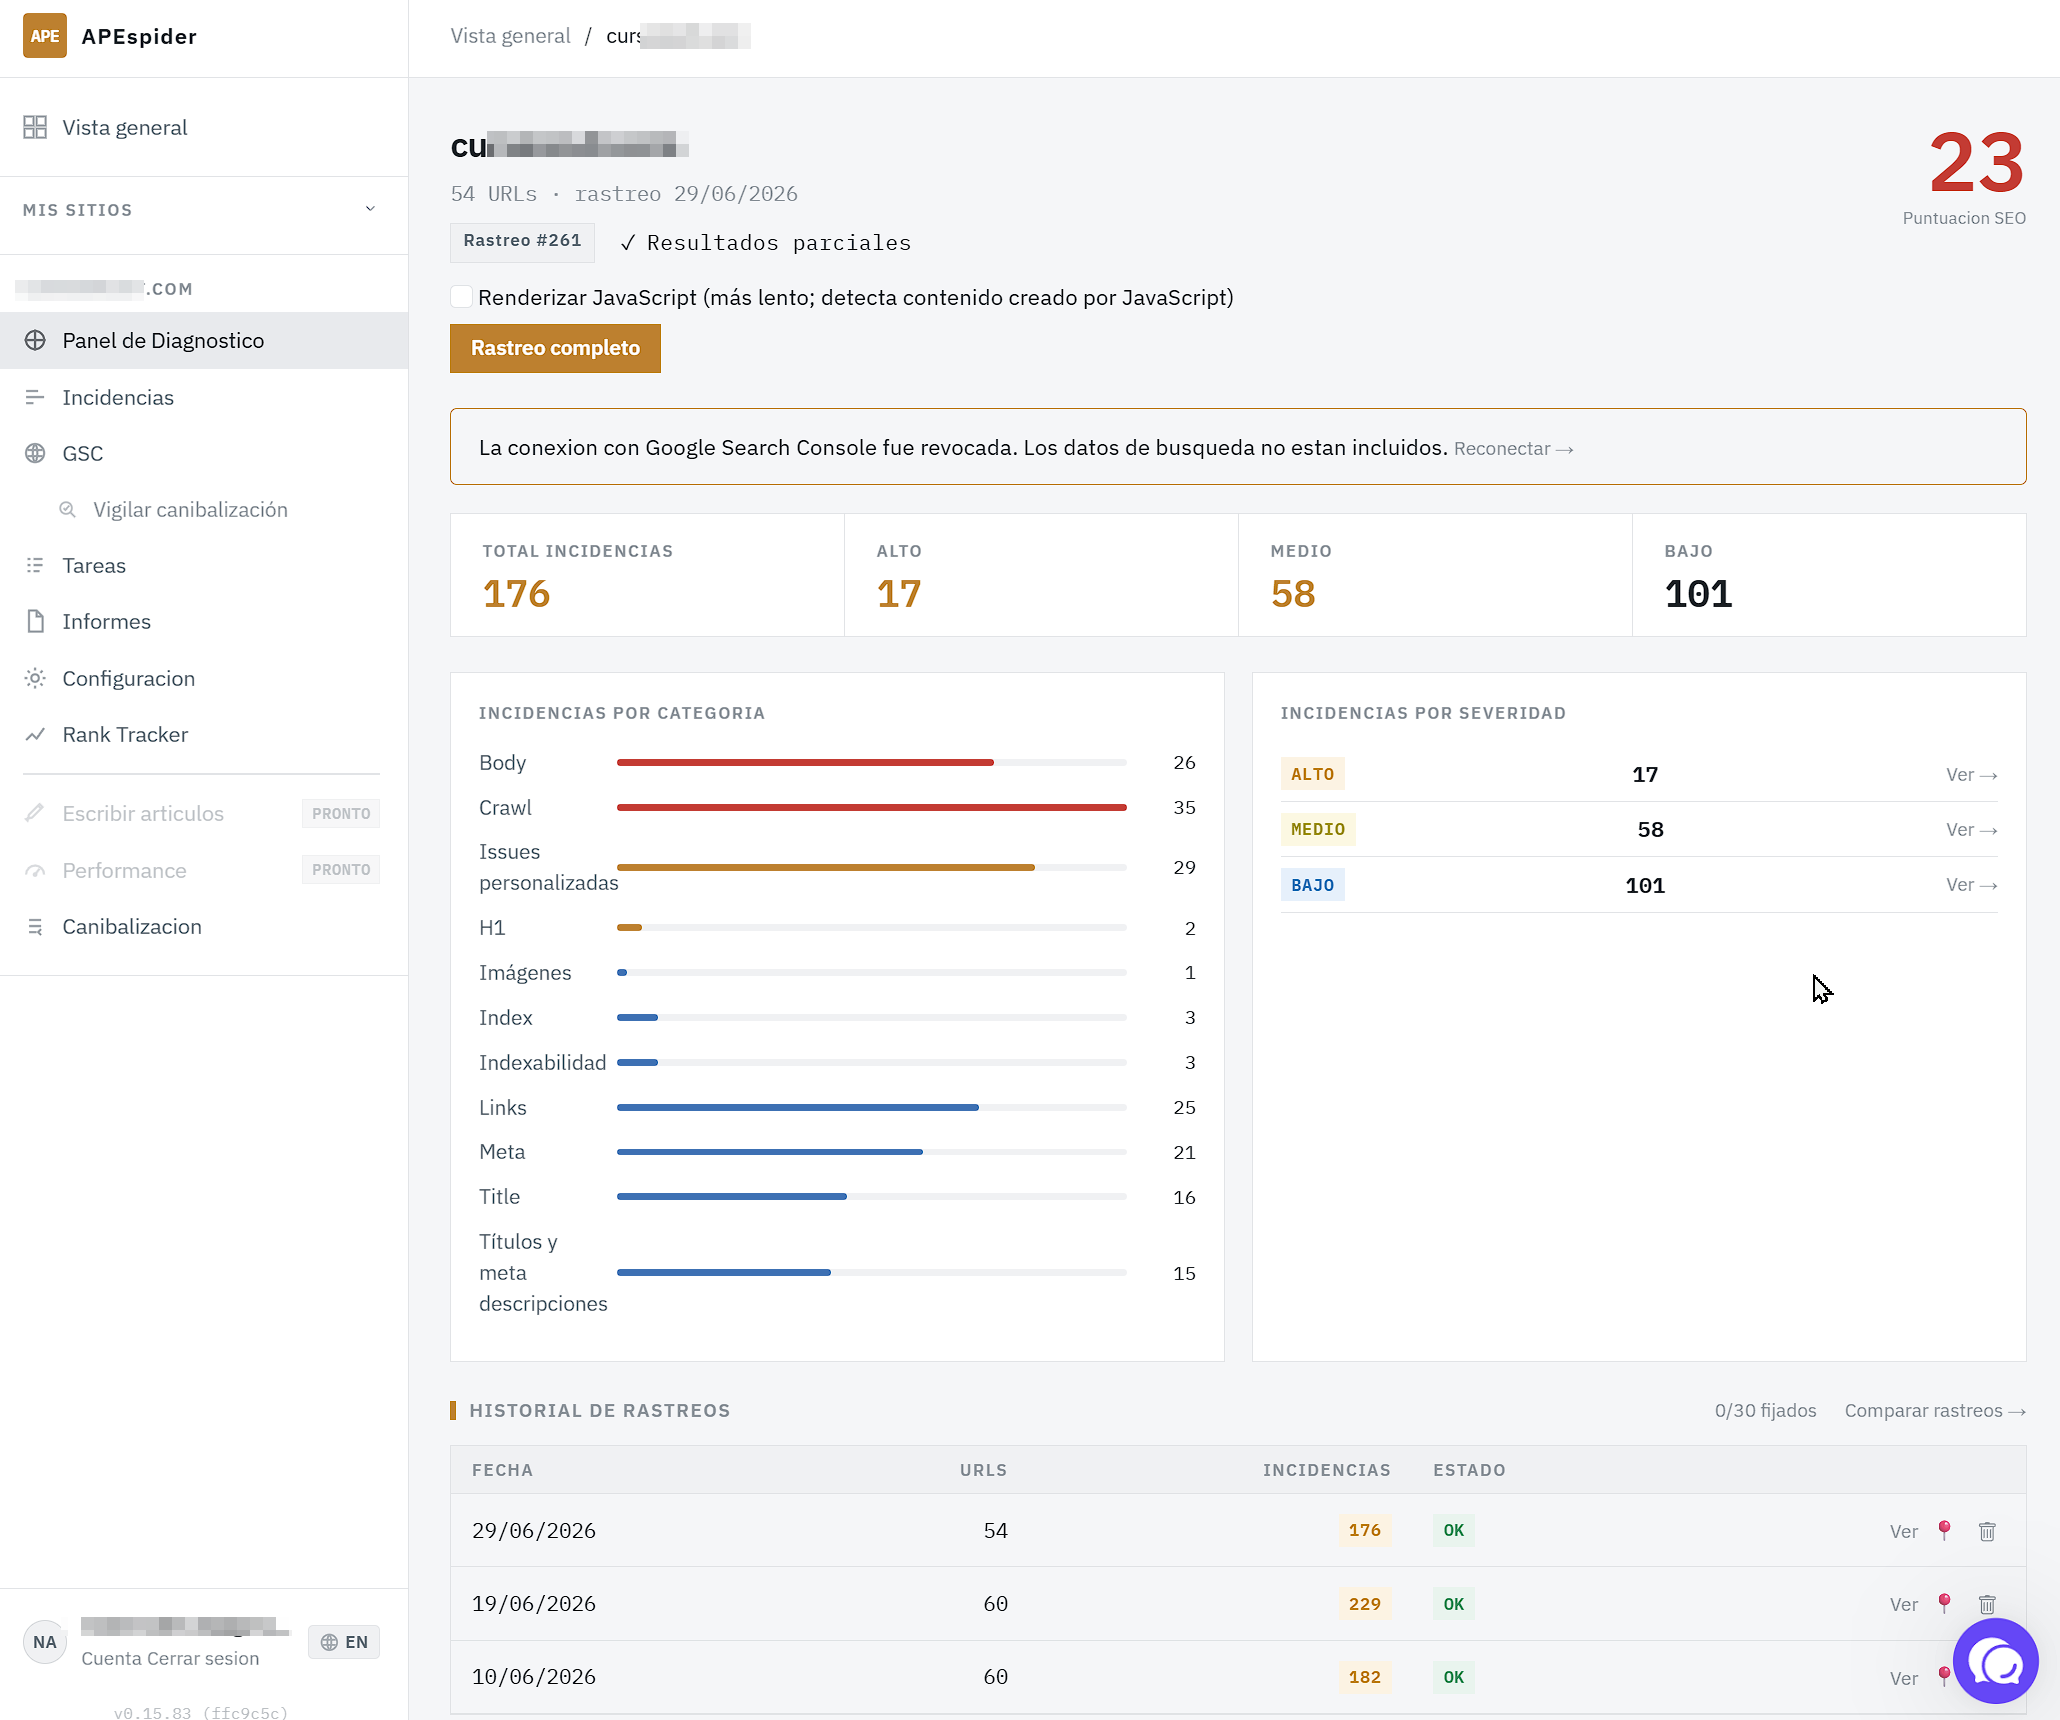Pin the 19/06/2026 crawl
2060x1720 pixels.
[x=1944, y=1603]
